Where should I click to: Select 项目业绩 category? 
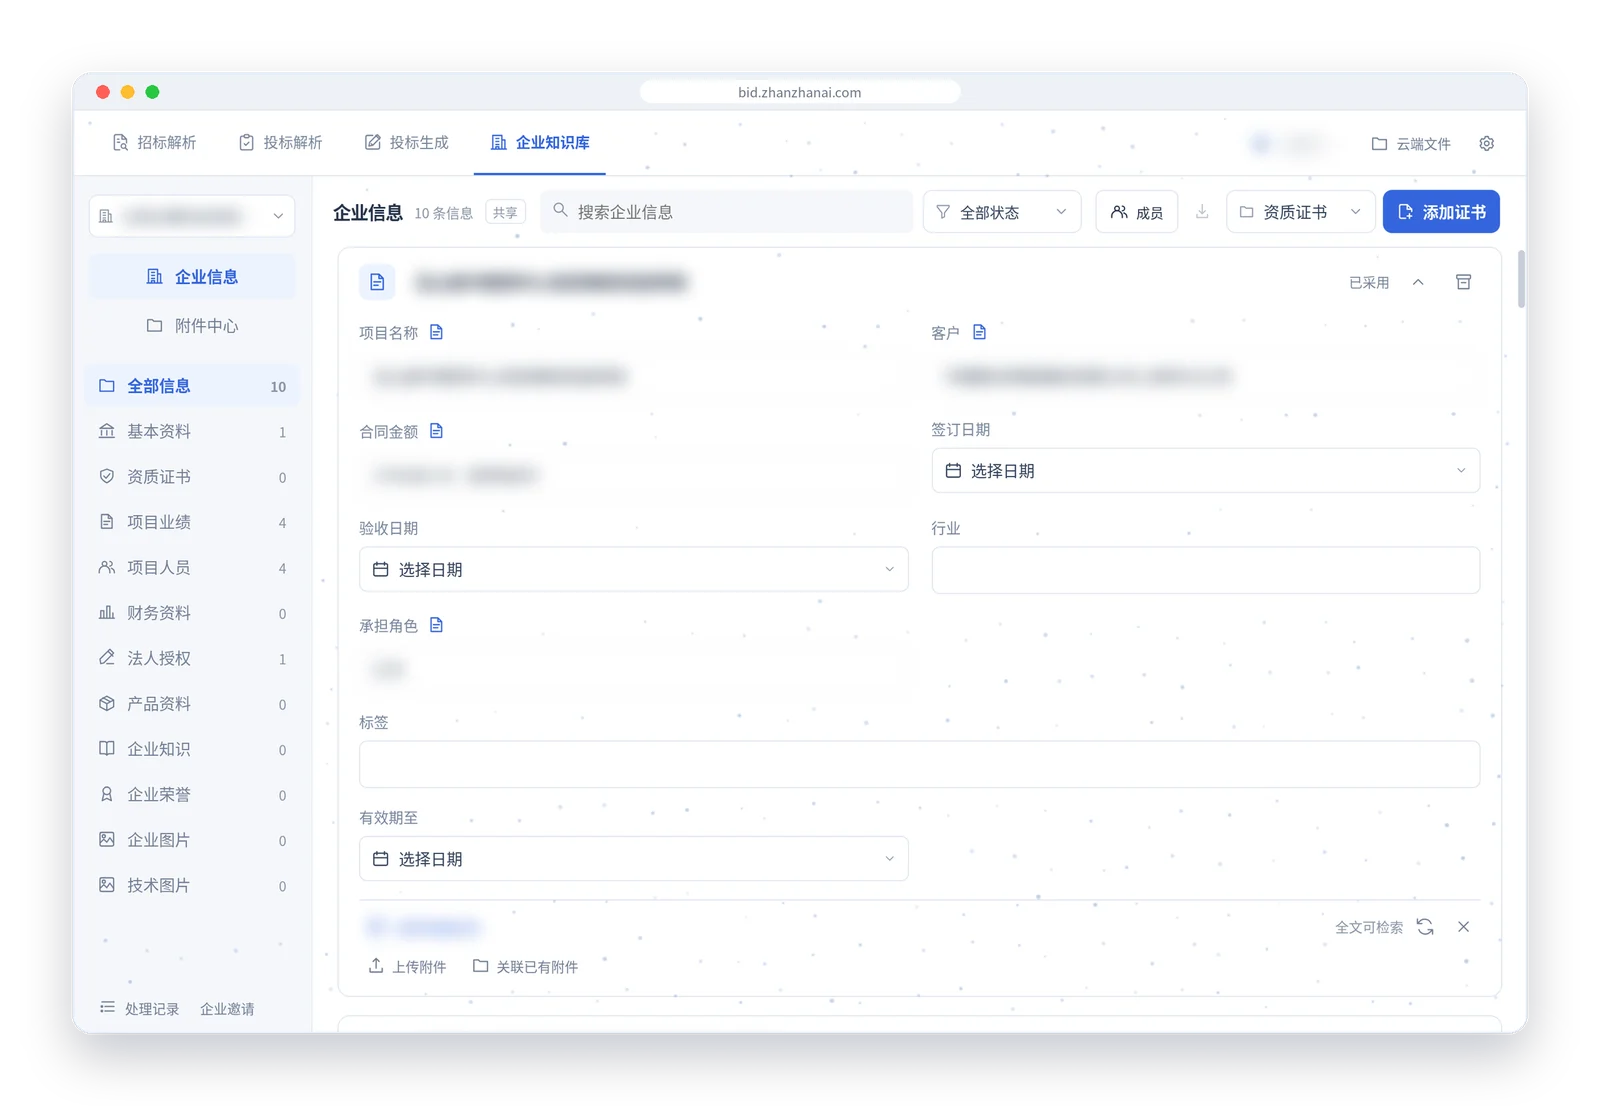click(x=193, y=522)
